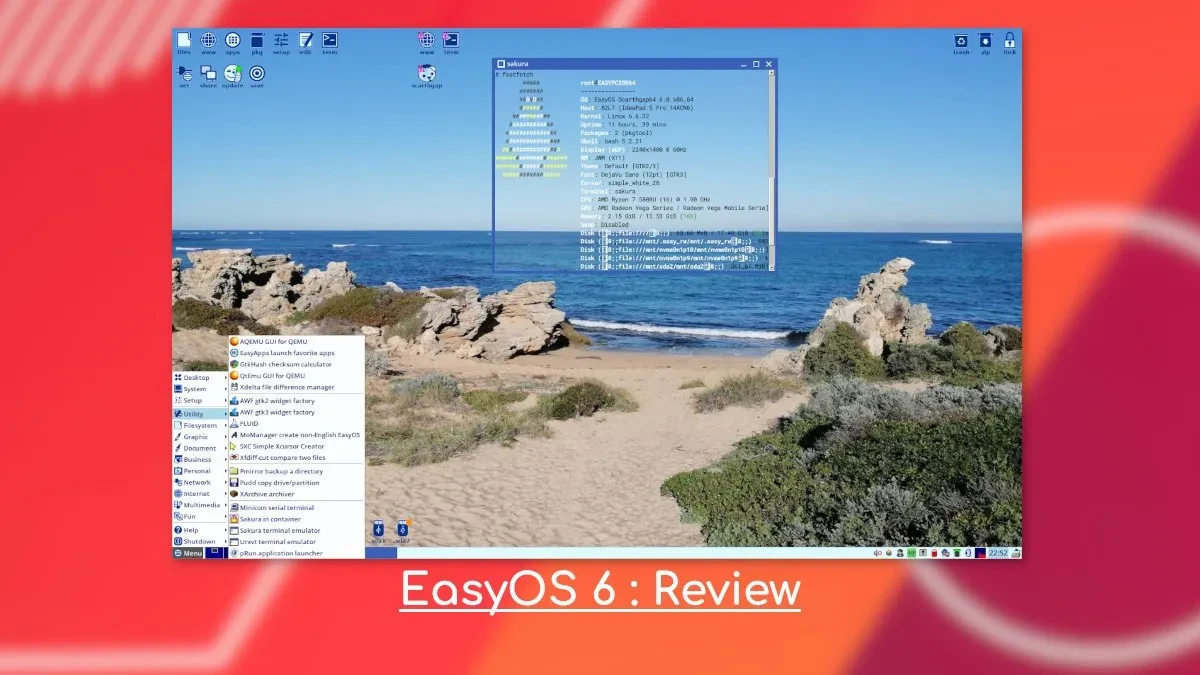Image resolution: width=1200 pixels, height=675 pixels.
Task: Expand the Fun menu category
Action: [x=200, y=516]
